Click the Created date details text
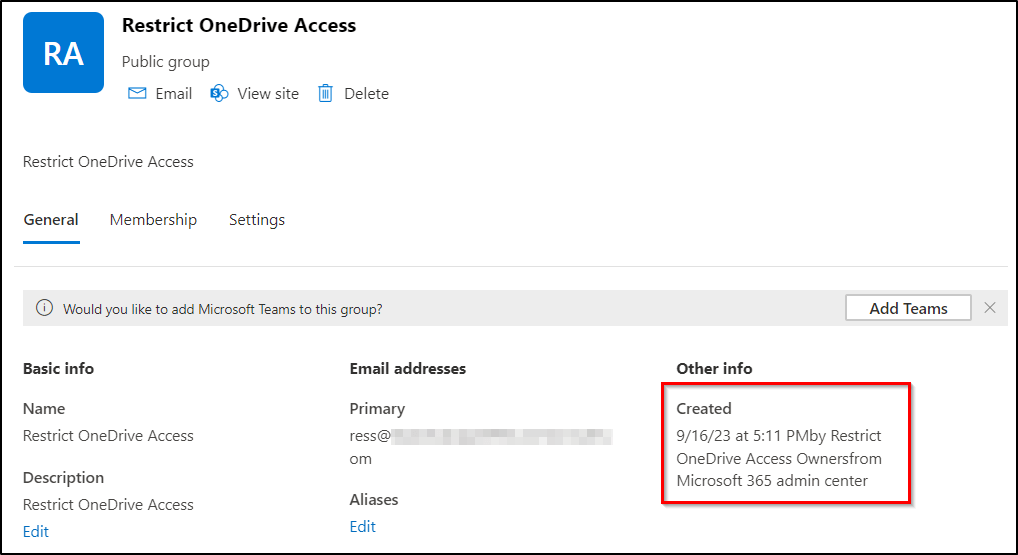The height and width of the screenshot is (555, 1018). 779,458
